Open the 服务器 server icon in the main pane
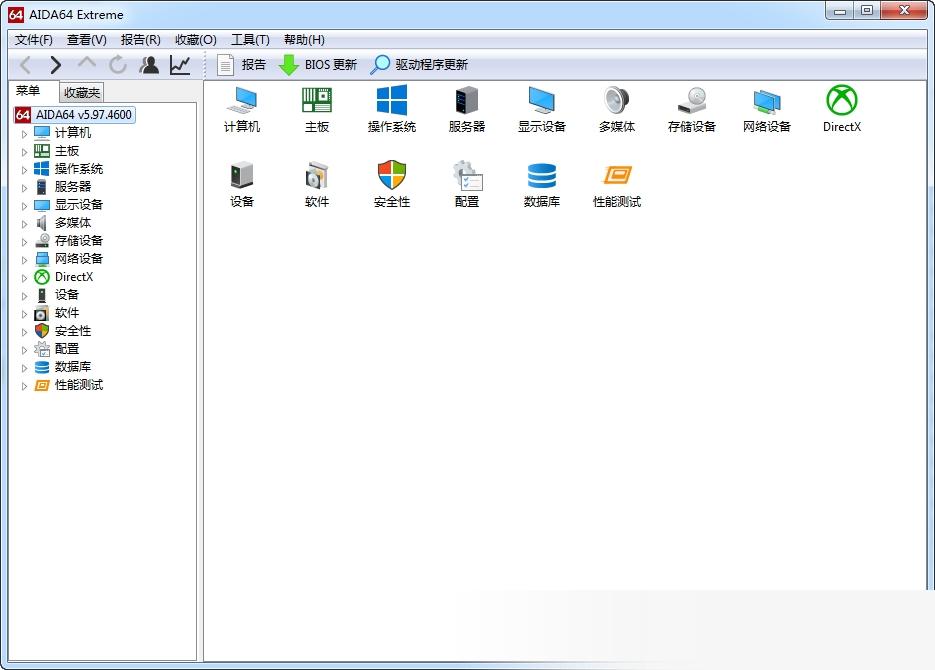Screen dimensions: 935x670 467,101
